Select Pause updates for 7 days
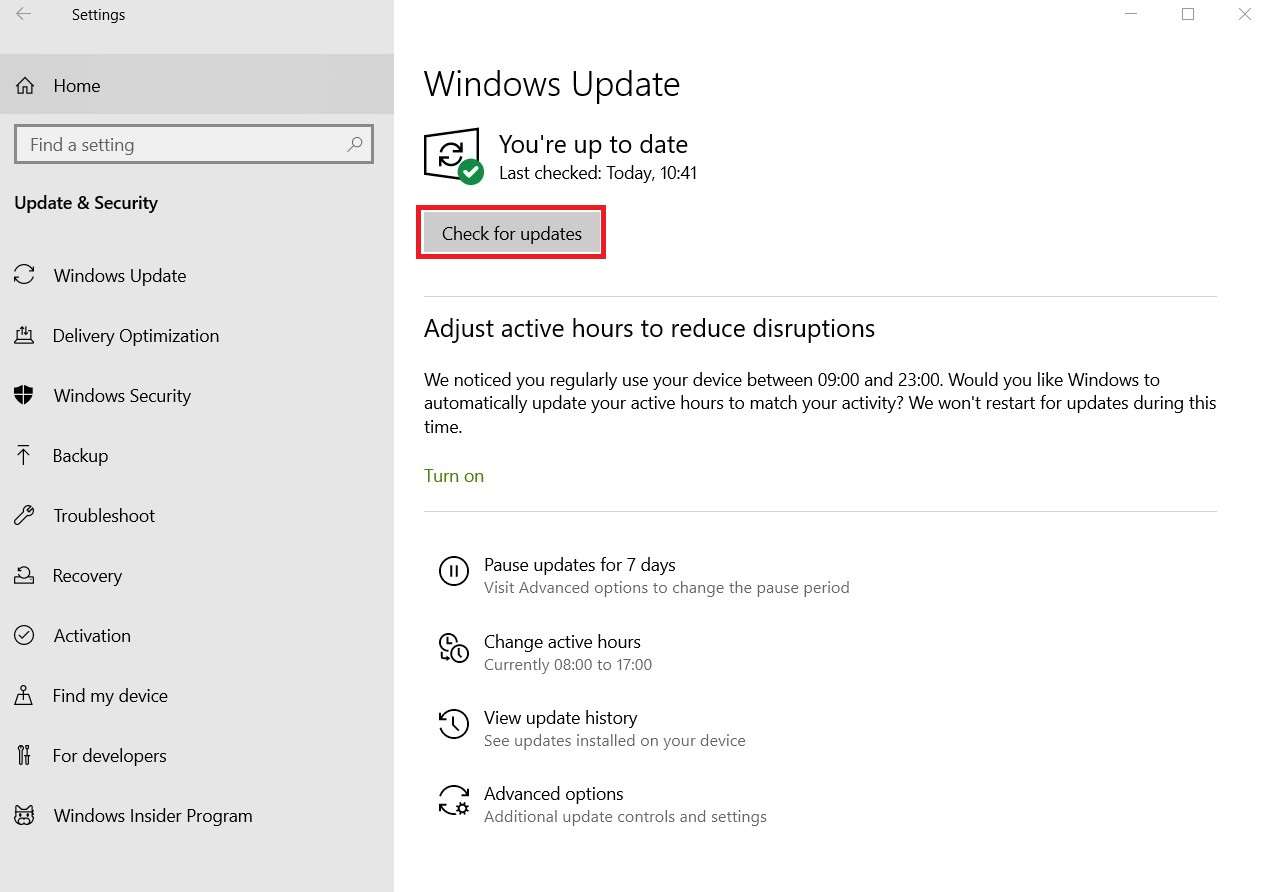This screenshot has height=892, width=1266. pyautogui.click(x=580, y=565)
